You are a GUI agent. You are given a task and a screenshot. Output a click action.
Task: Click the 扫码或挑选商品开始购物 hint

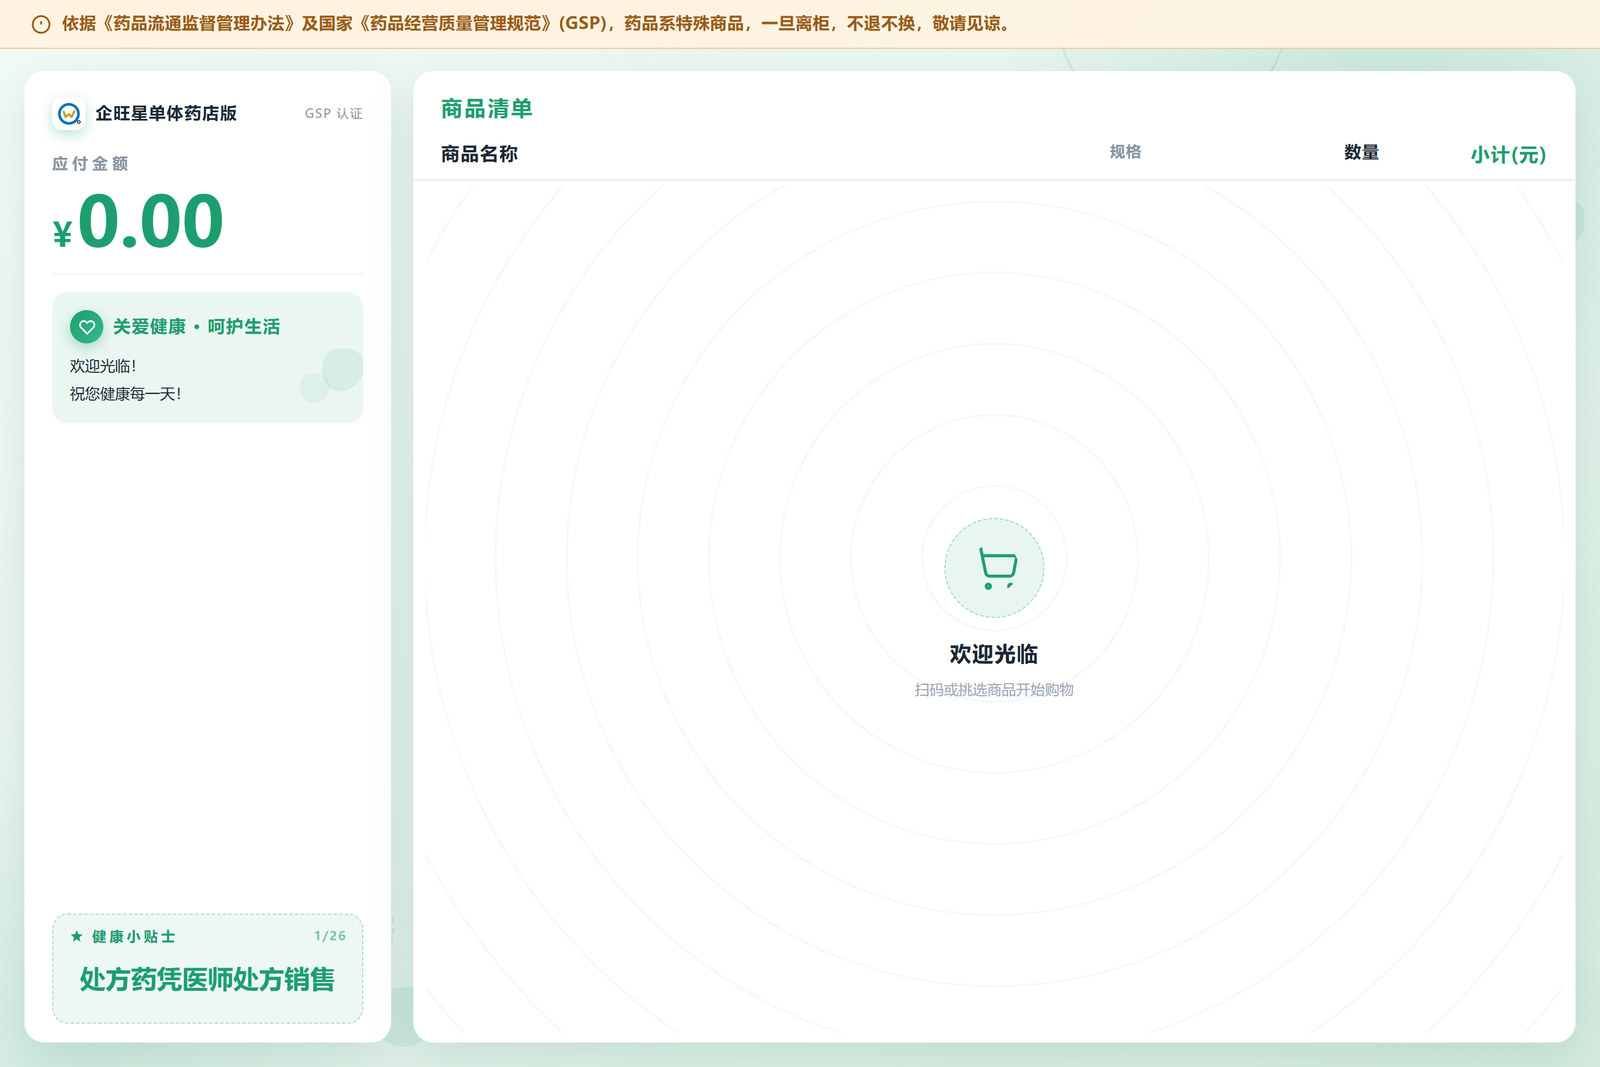[994, 690]
